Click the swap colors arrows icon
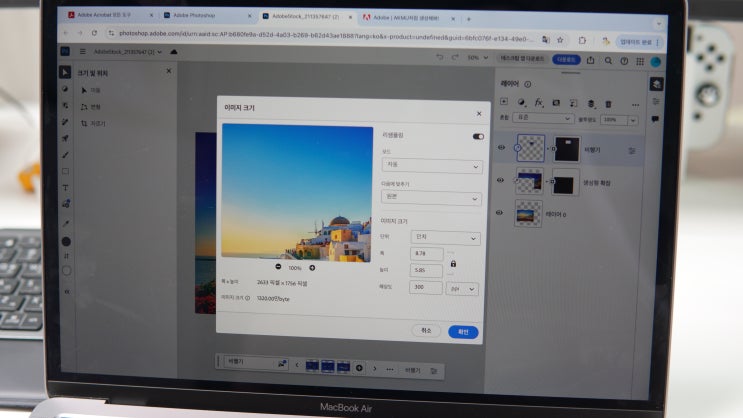The width and height of the screenshot is (743, 418). click(x=66, y=256)
